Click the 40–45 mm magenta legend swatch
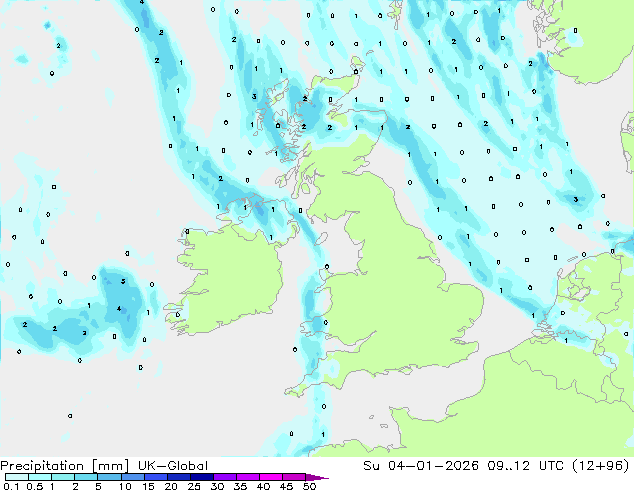 [x=271, y=477]
